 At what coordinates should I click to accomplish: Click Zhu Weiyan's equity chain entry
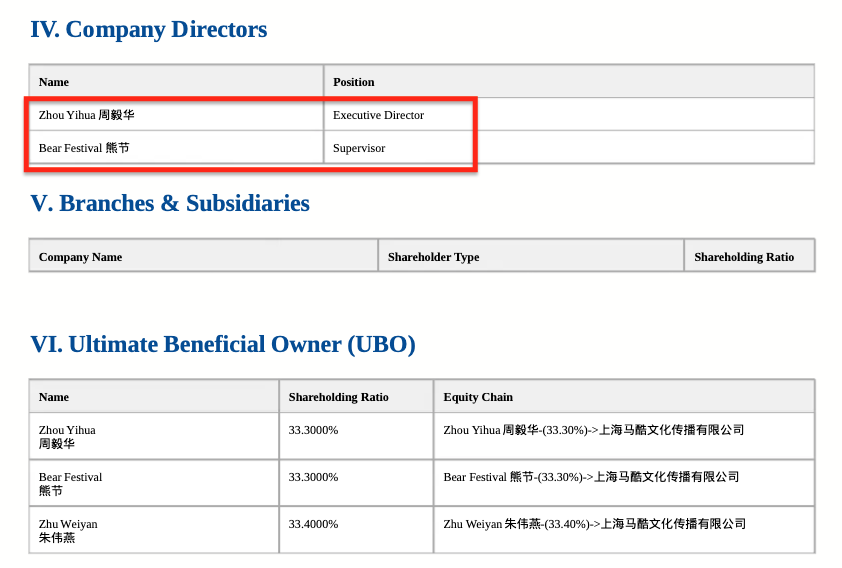tap(594, 524)
